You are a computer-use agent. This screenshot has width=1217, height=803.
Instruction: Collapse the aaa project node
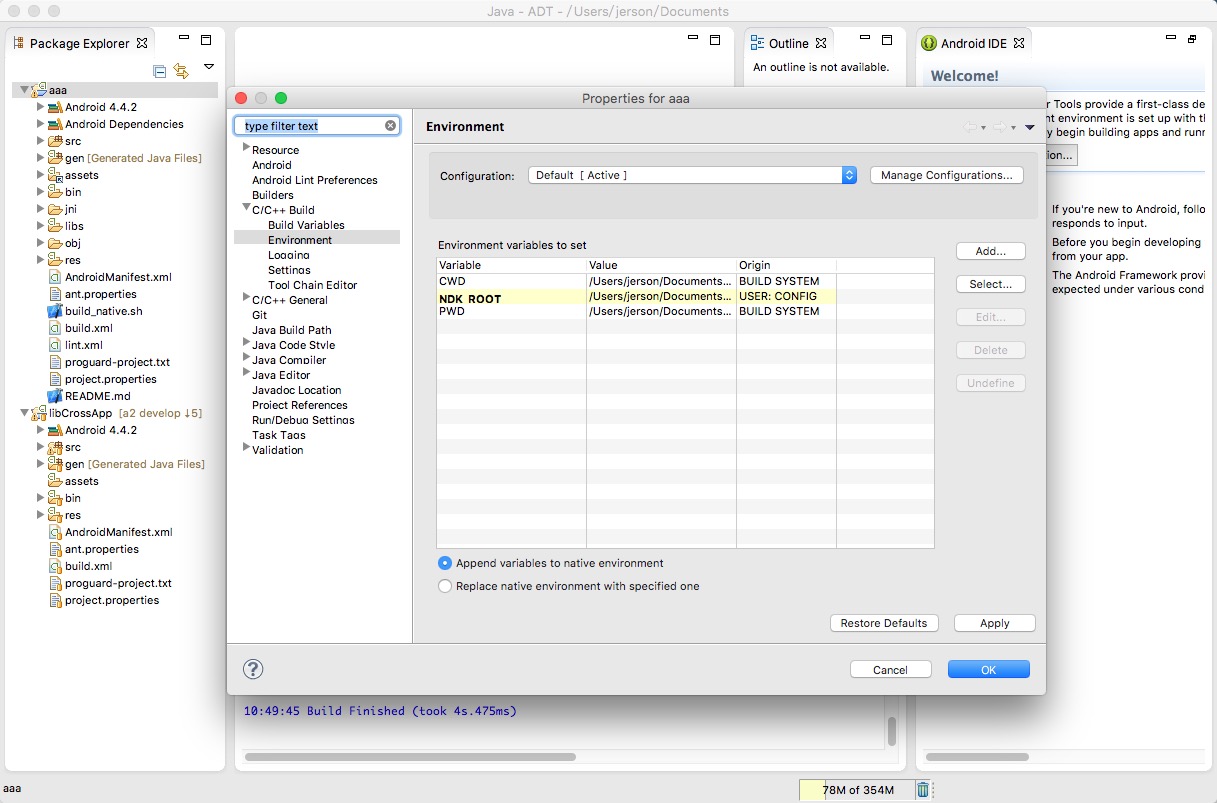[24, 90]
